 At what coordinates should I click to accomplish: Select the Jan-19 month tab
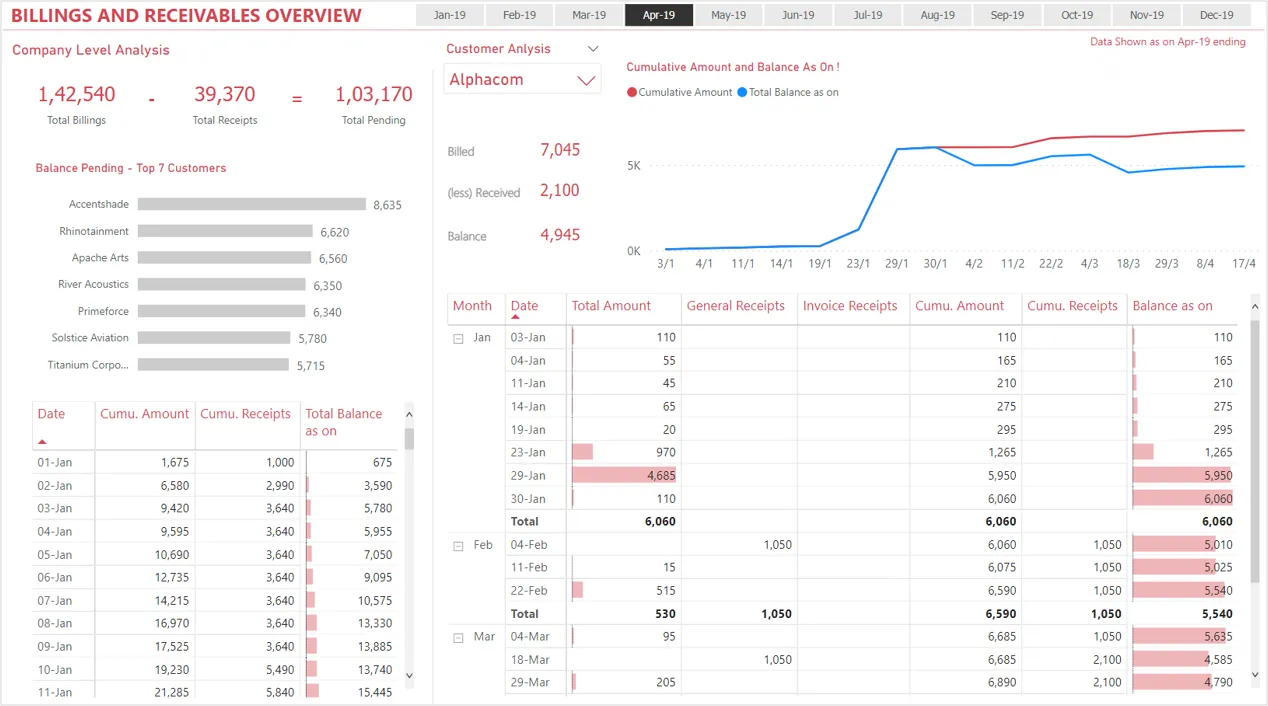449,15
